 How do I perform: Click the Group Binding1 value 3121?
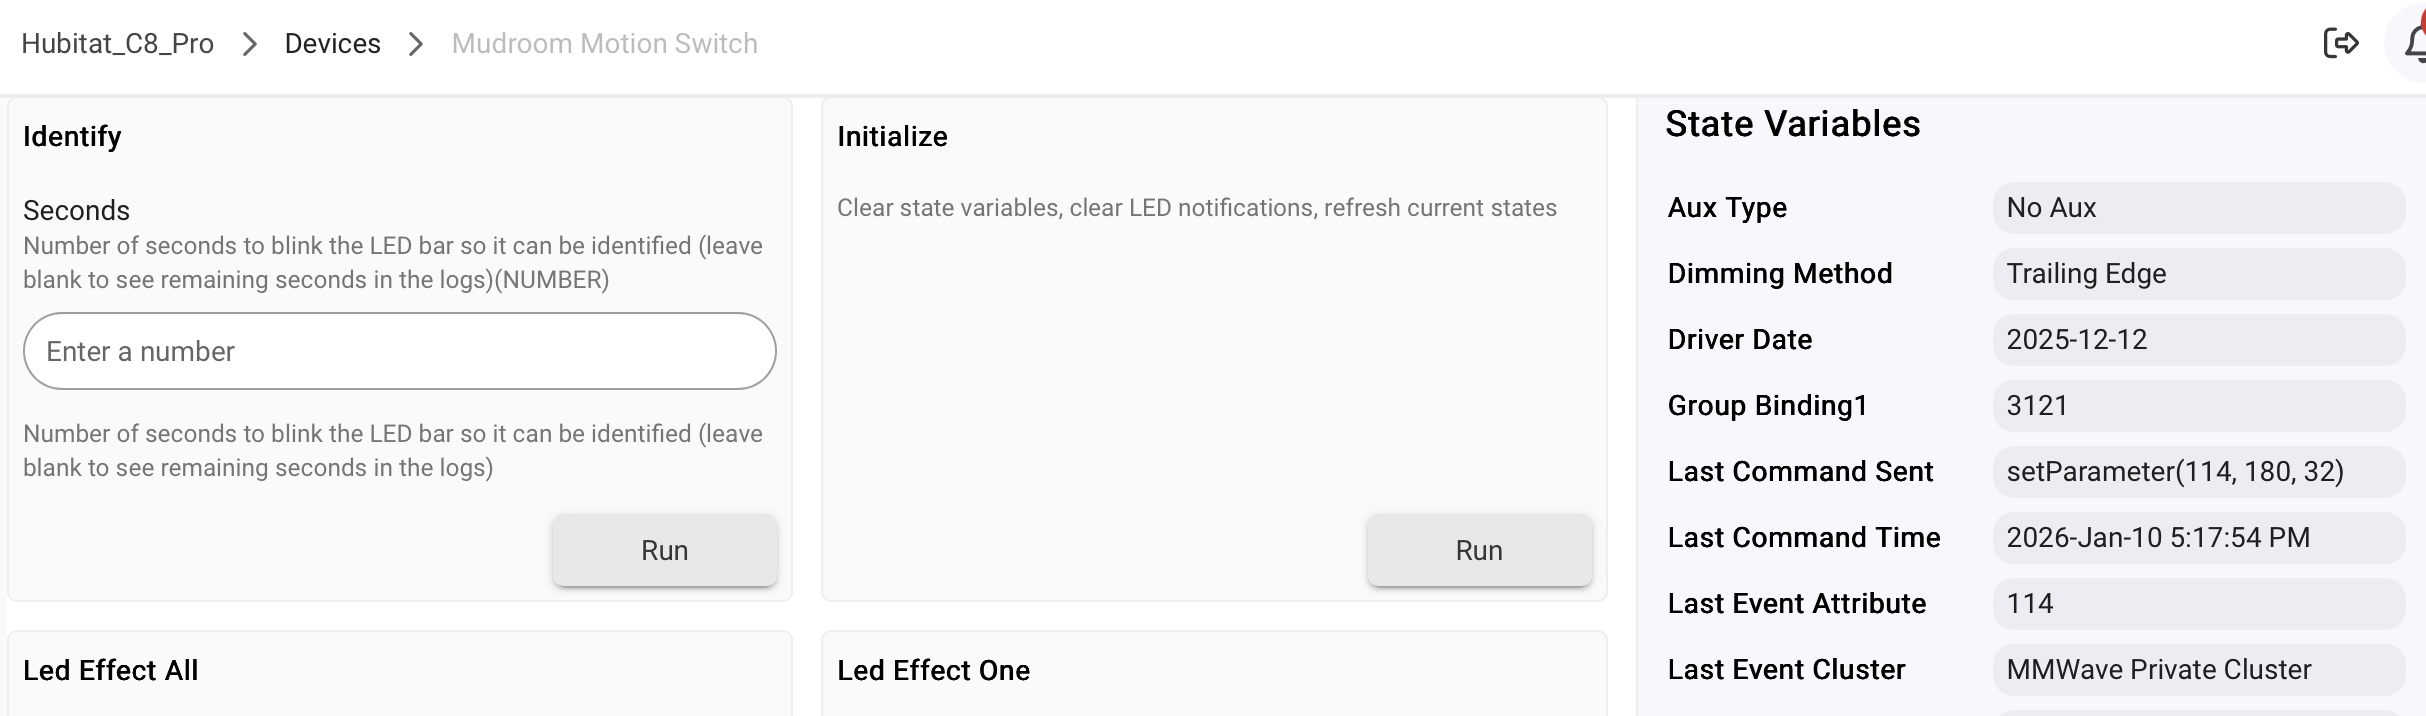click(x=2197, y=406)
